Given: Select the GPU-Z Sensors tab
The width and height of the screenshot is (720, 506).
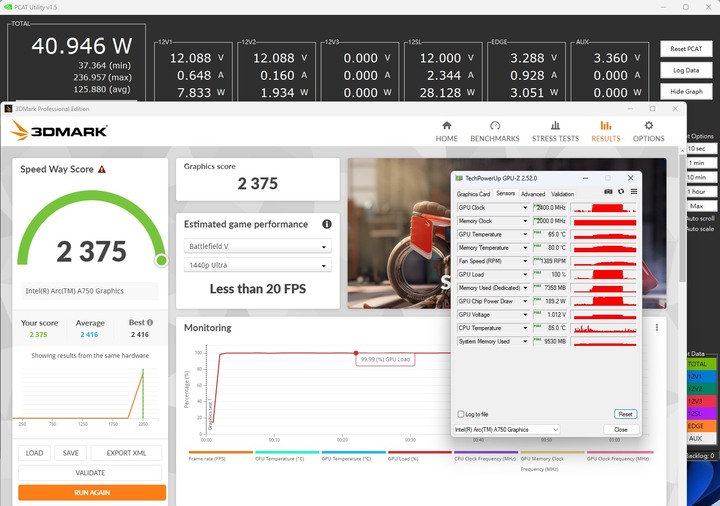Looking at the screenshot, I should [505, 193].
